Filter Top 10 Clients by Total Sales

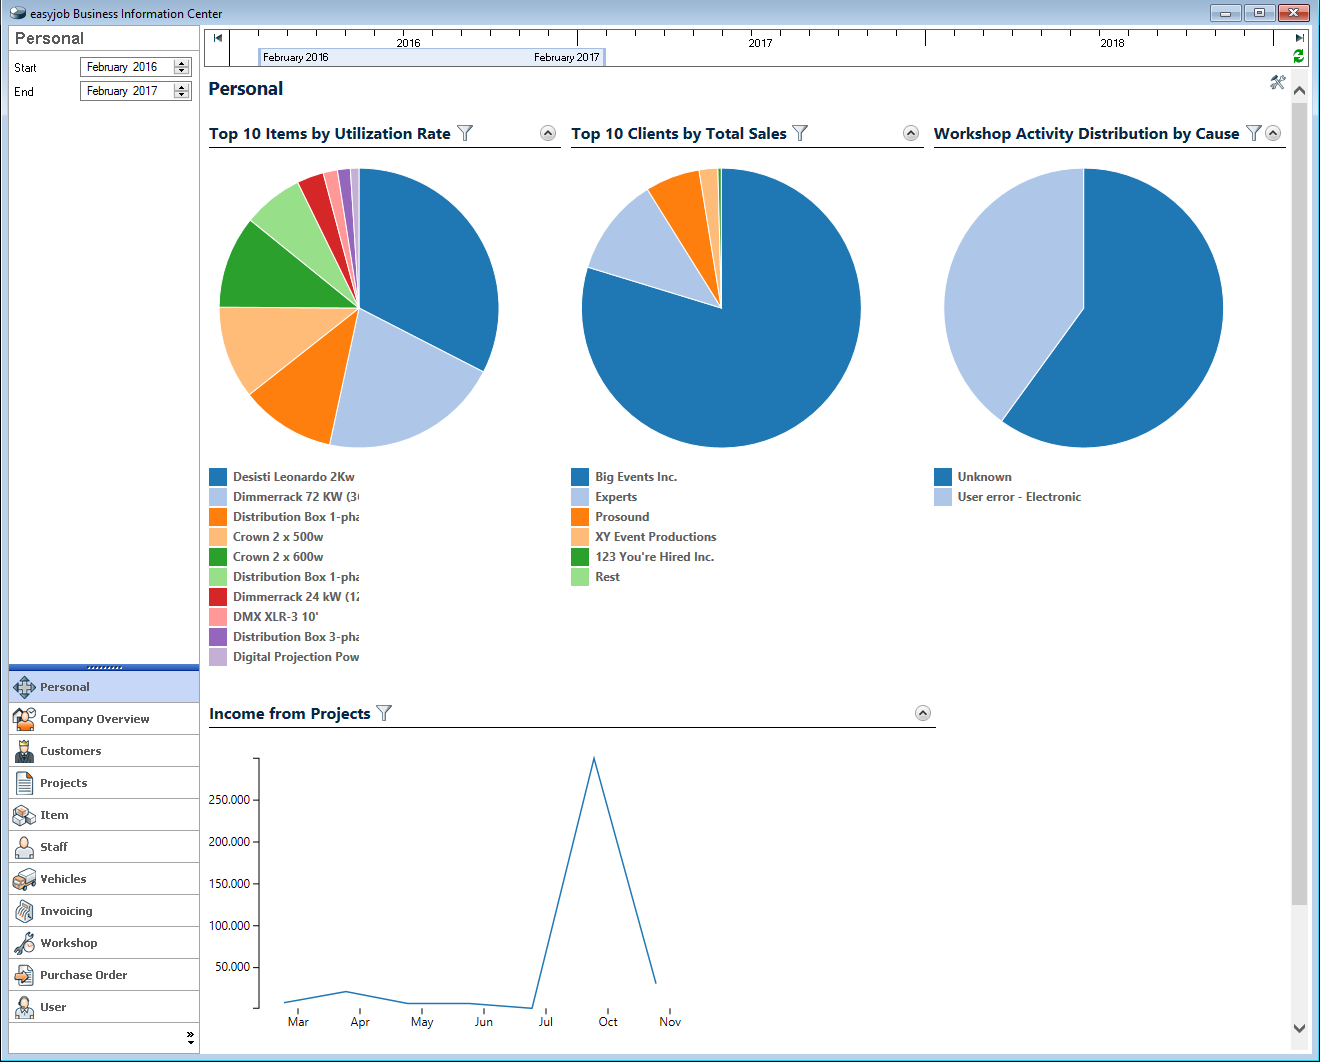click(800, 133)
